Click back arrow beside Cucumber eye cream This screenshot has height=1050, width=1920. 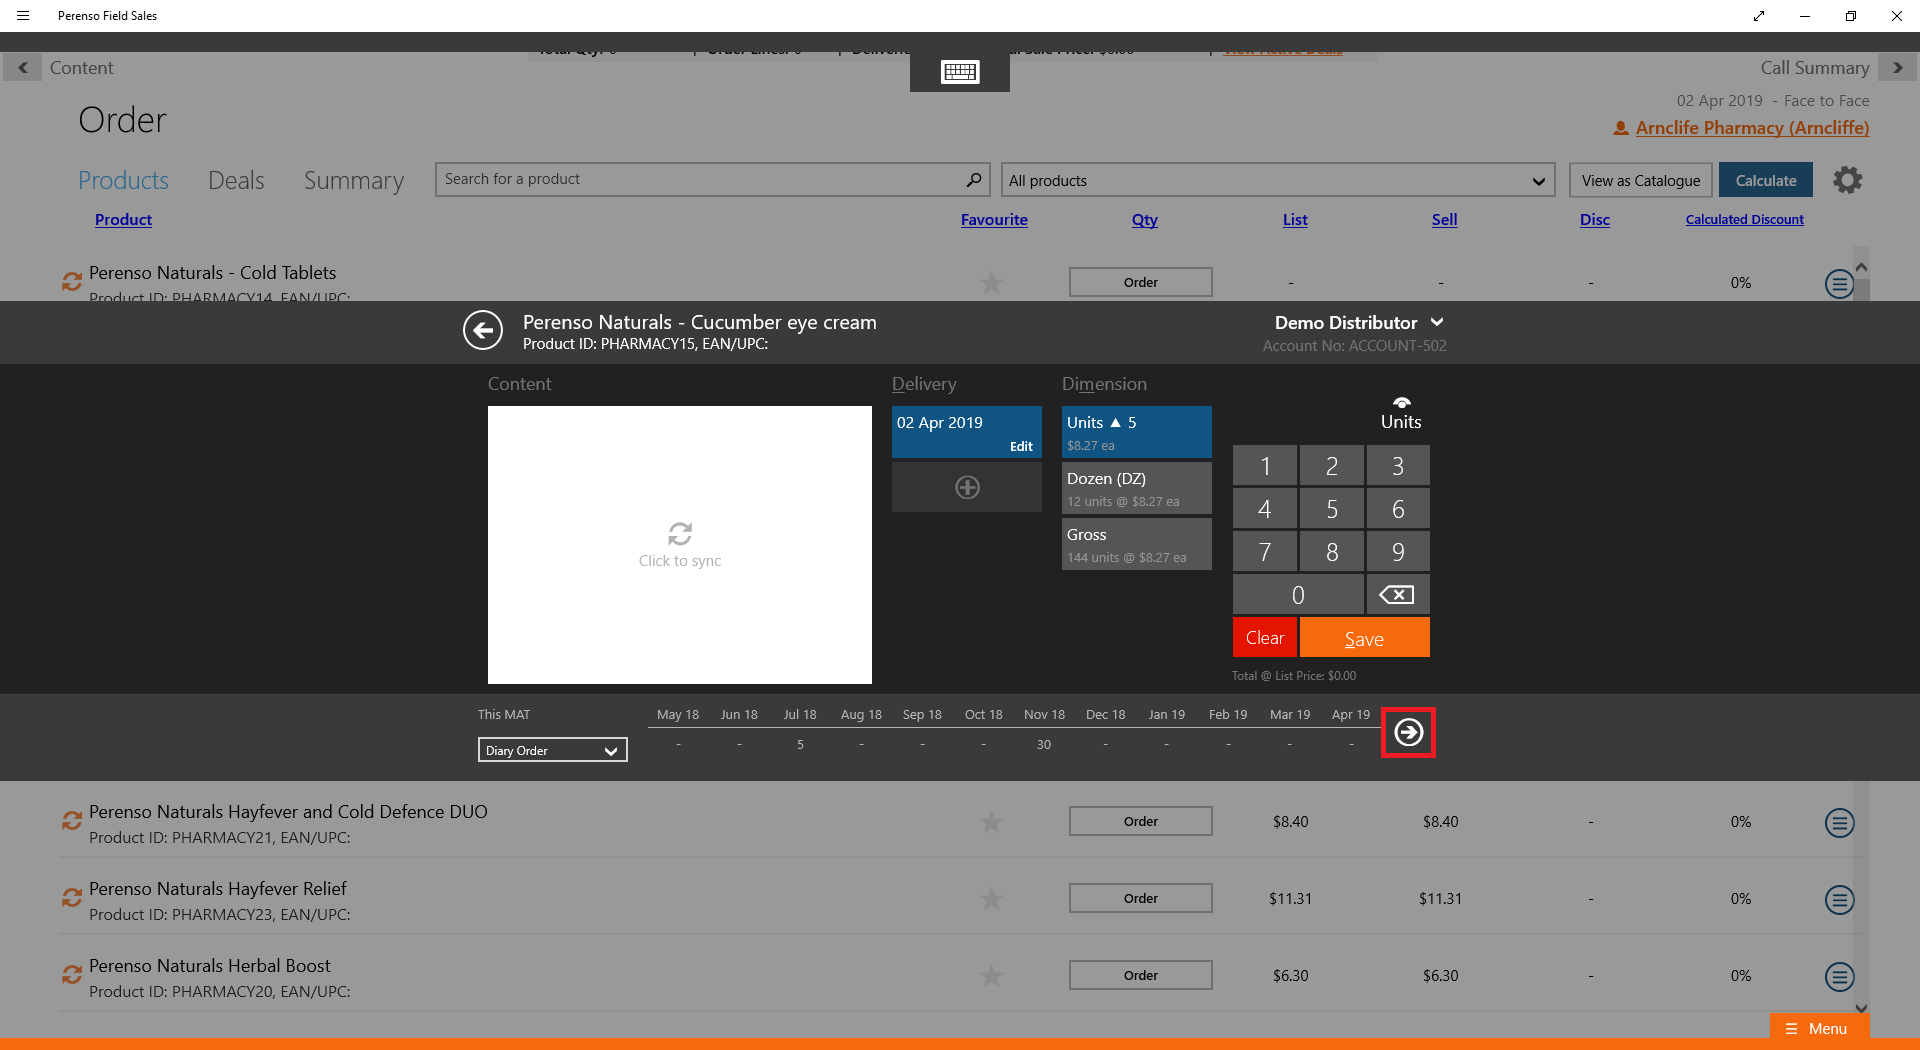[x=483, y=330]
